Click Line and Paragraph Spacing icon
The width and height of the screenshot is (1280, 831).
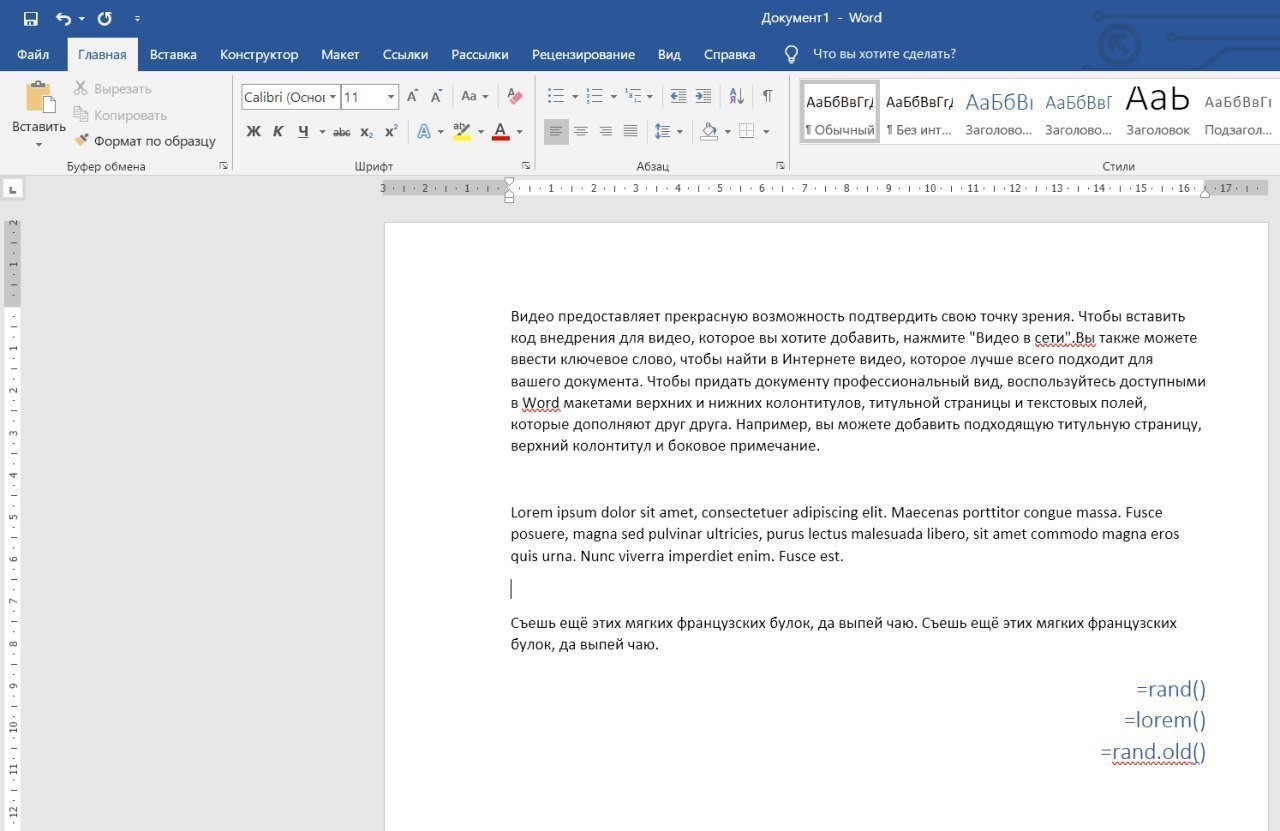662,131
